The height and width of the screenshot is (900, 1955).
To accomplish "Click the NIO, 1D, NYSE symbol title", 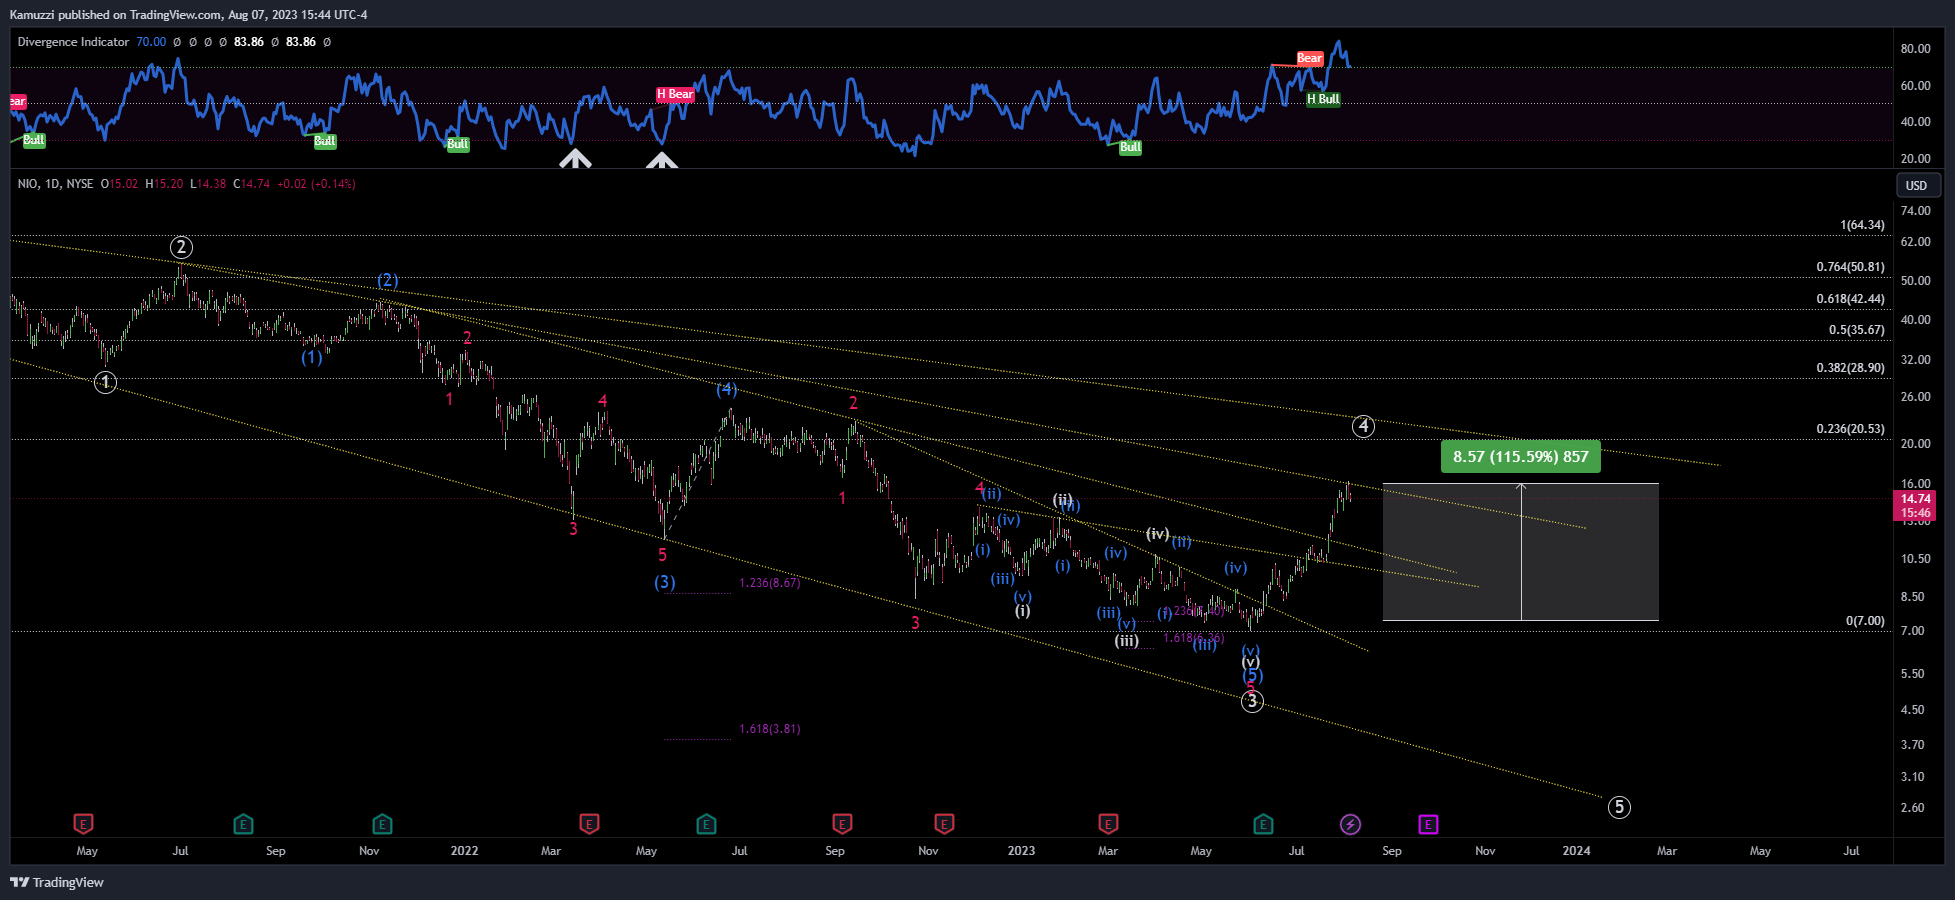I will pyautogui.click(x=55, y=184).
